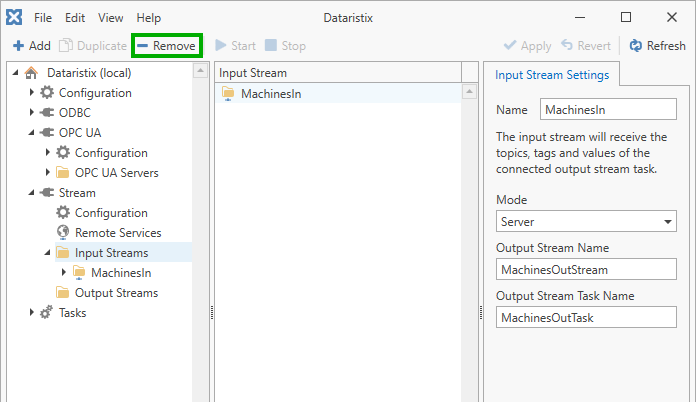This screenshot has width=696, height=402.
Task: Click the Tasks gears icon
Action: pyautogui.click(x=47, y=312)
